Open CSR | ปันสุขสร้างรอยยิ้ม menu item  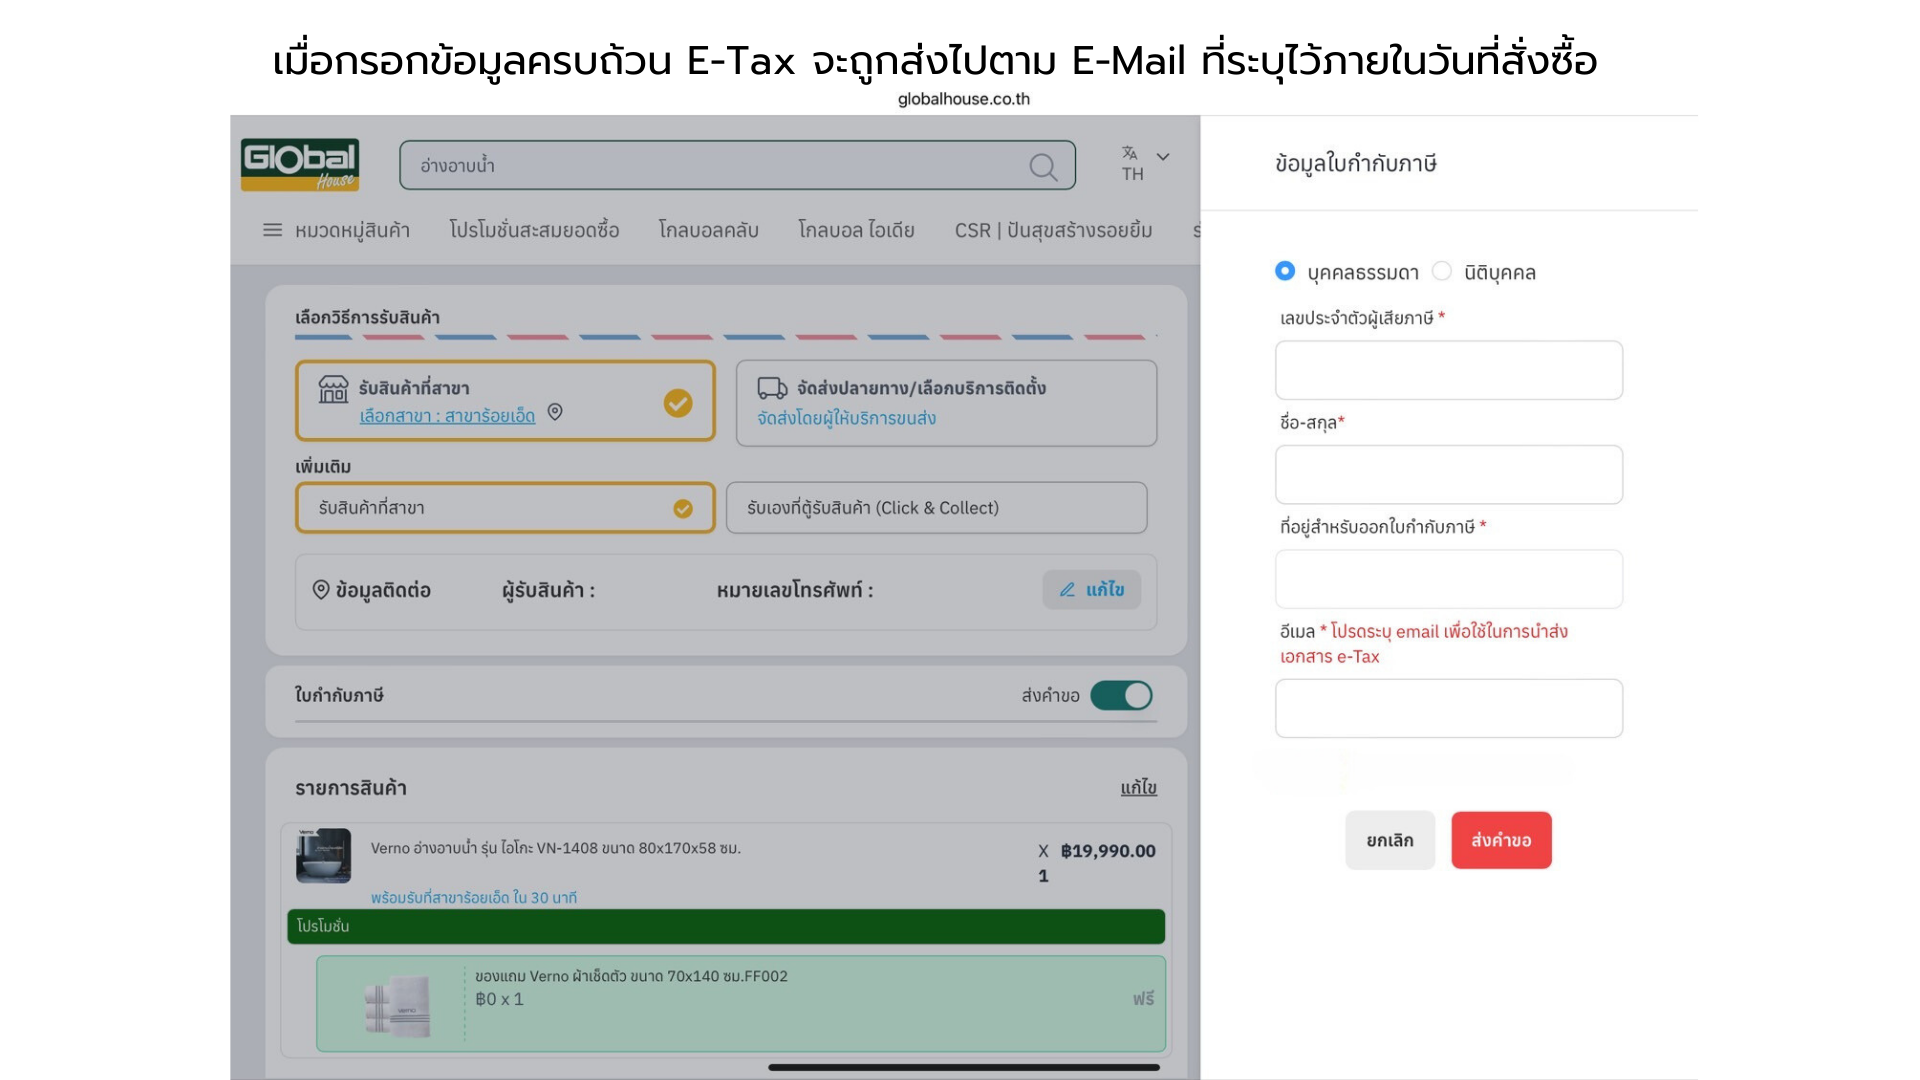[1053, 230]
